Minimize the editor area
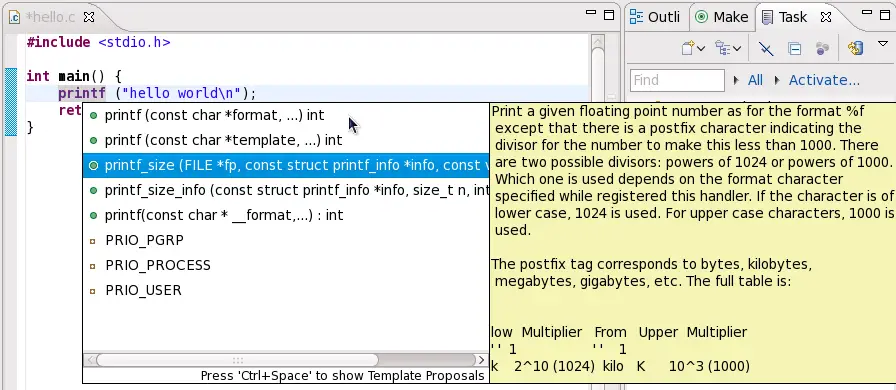 click(592, 13)
